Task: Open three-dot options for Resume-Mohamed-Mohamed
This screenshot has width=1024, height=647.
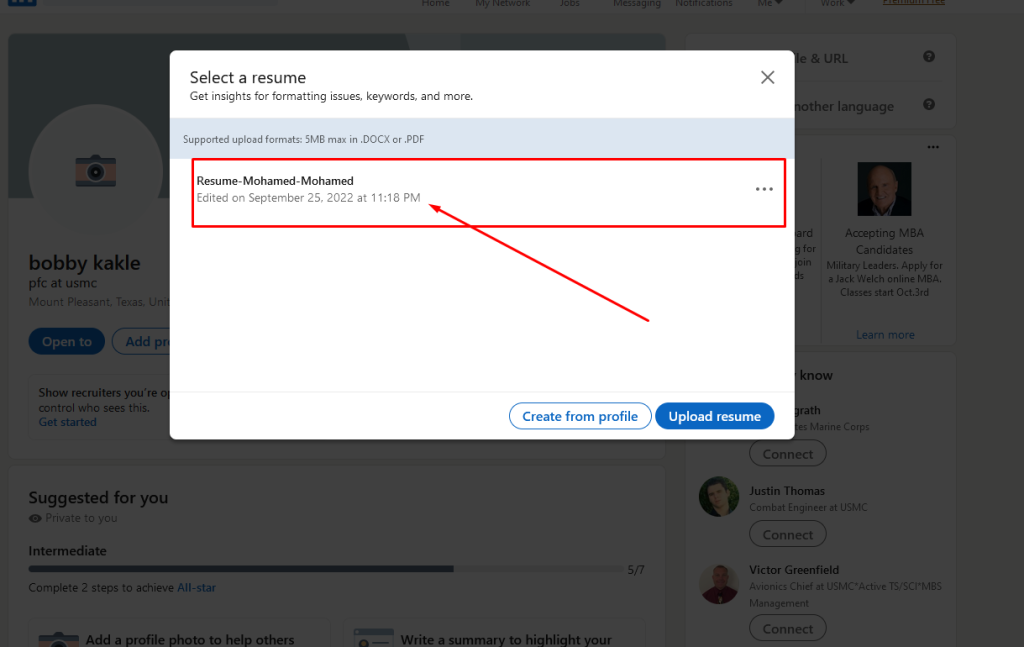Action: pyautogui.click(x=764, y=189)
